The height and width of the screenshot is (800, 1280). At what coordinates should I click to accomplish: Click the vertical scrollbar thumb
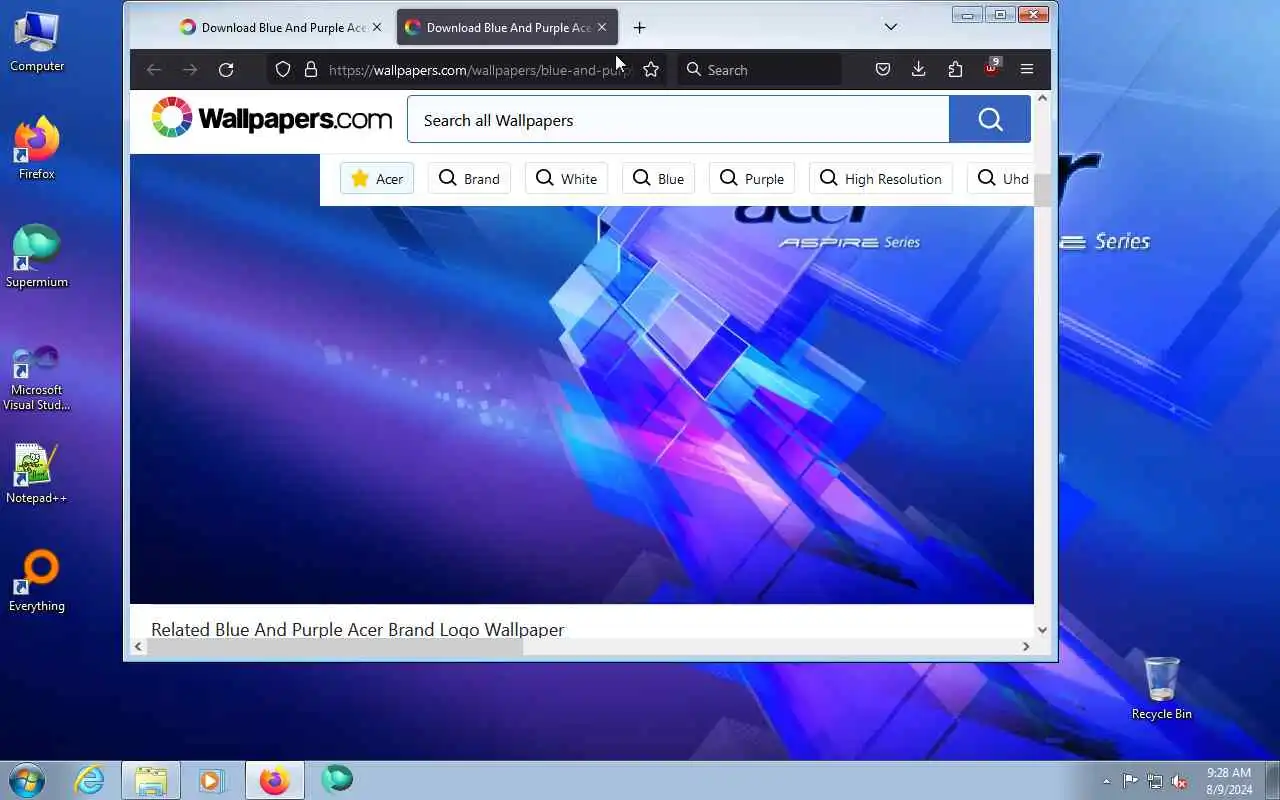(1043, 190)
